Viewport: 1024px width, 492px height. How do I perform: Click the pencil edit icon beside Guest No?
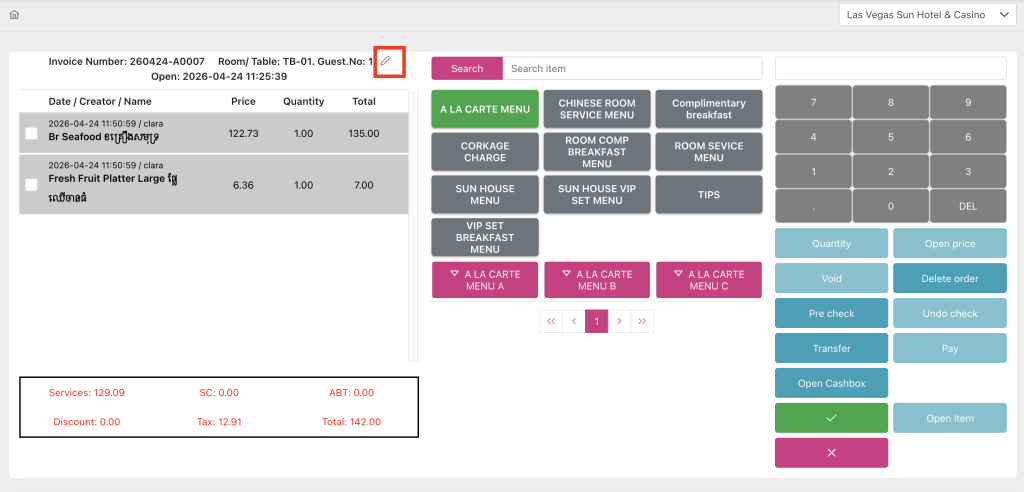click(x=386, y=61)
